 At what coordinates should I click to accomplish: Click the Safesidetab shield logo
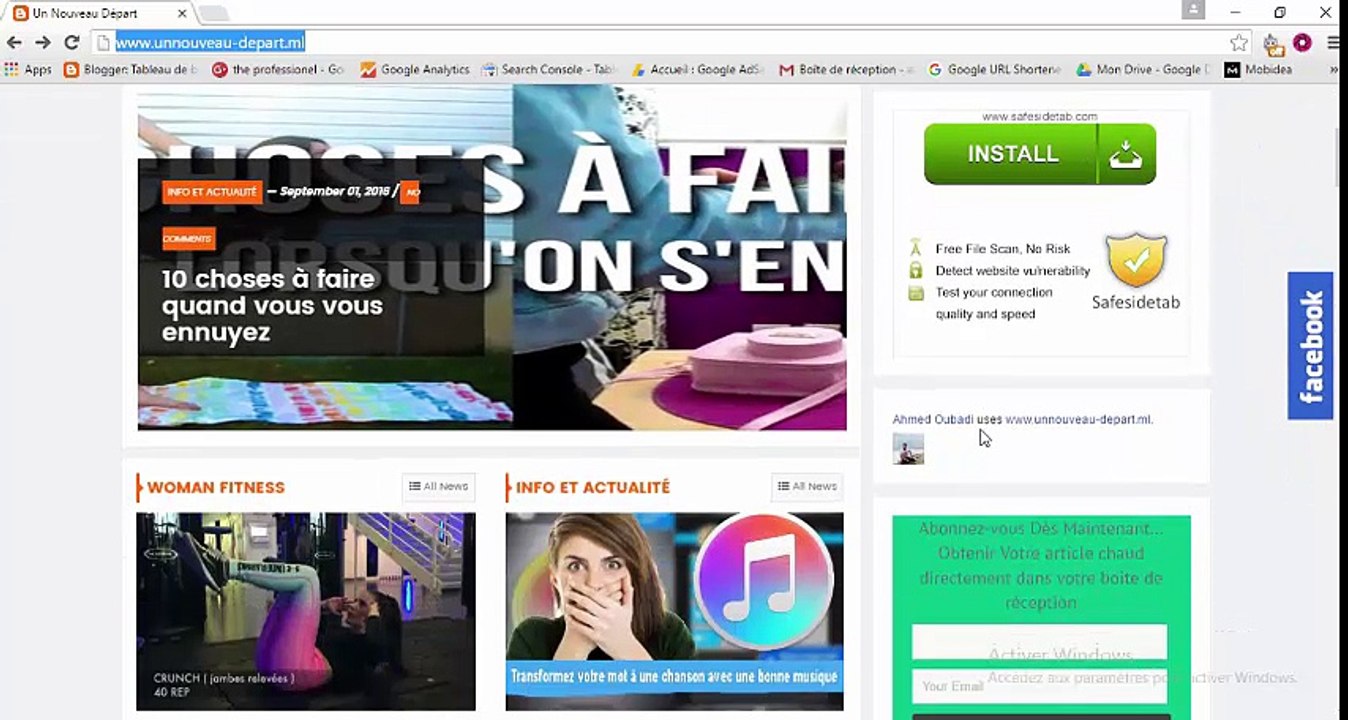1137,260
